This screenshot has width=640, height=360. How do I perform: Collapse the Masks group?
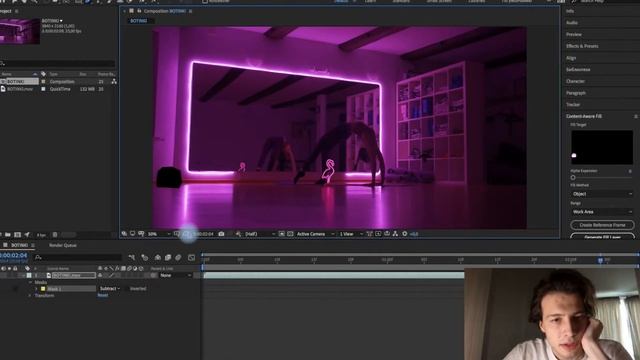click(x=30, y=282)
